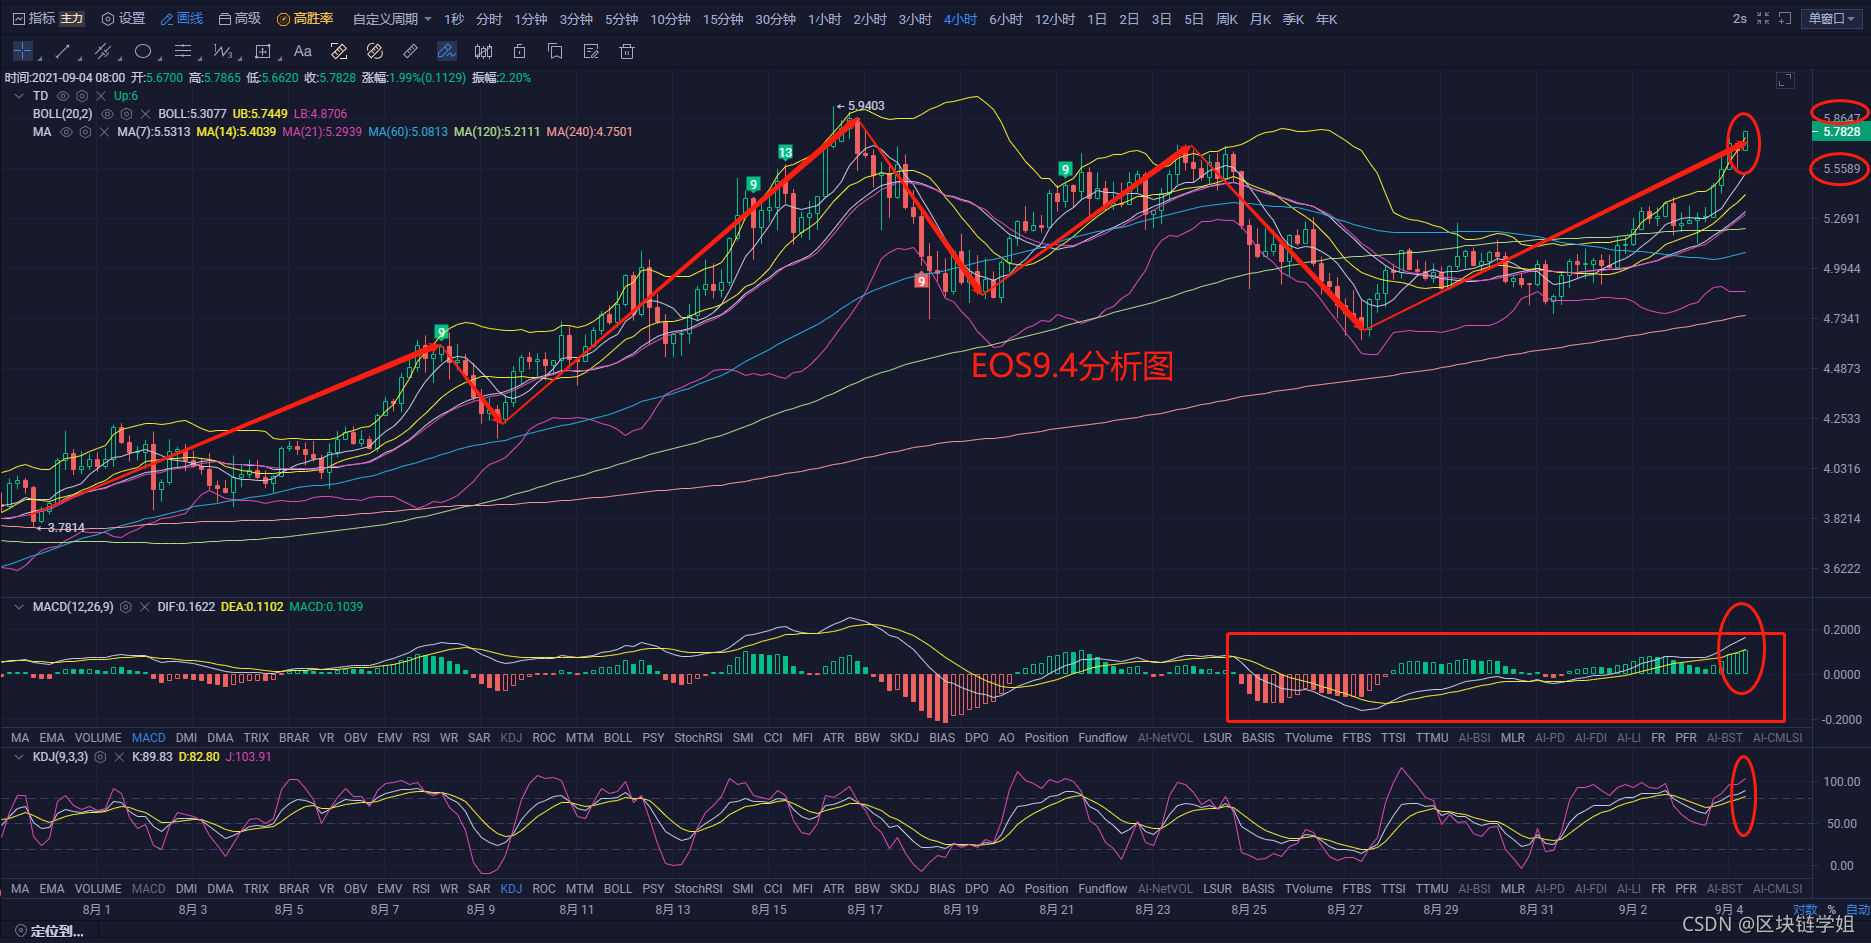1871x943 pixels.
Task: Toggle visibility eye of BOLL indicator
Action: pyautogui.click(x=107, y=114)
